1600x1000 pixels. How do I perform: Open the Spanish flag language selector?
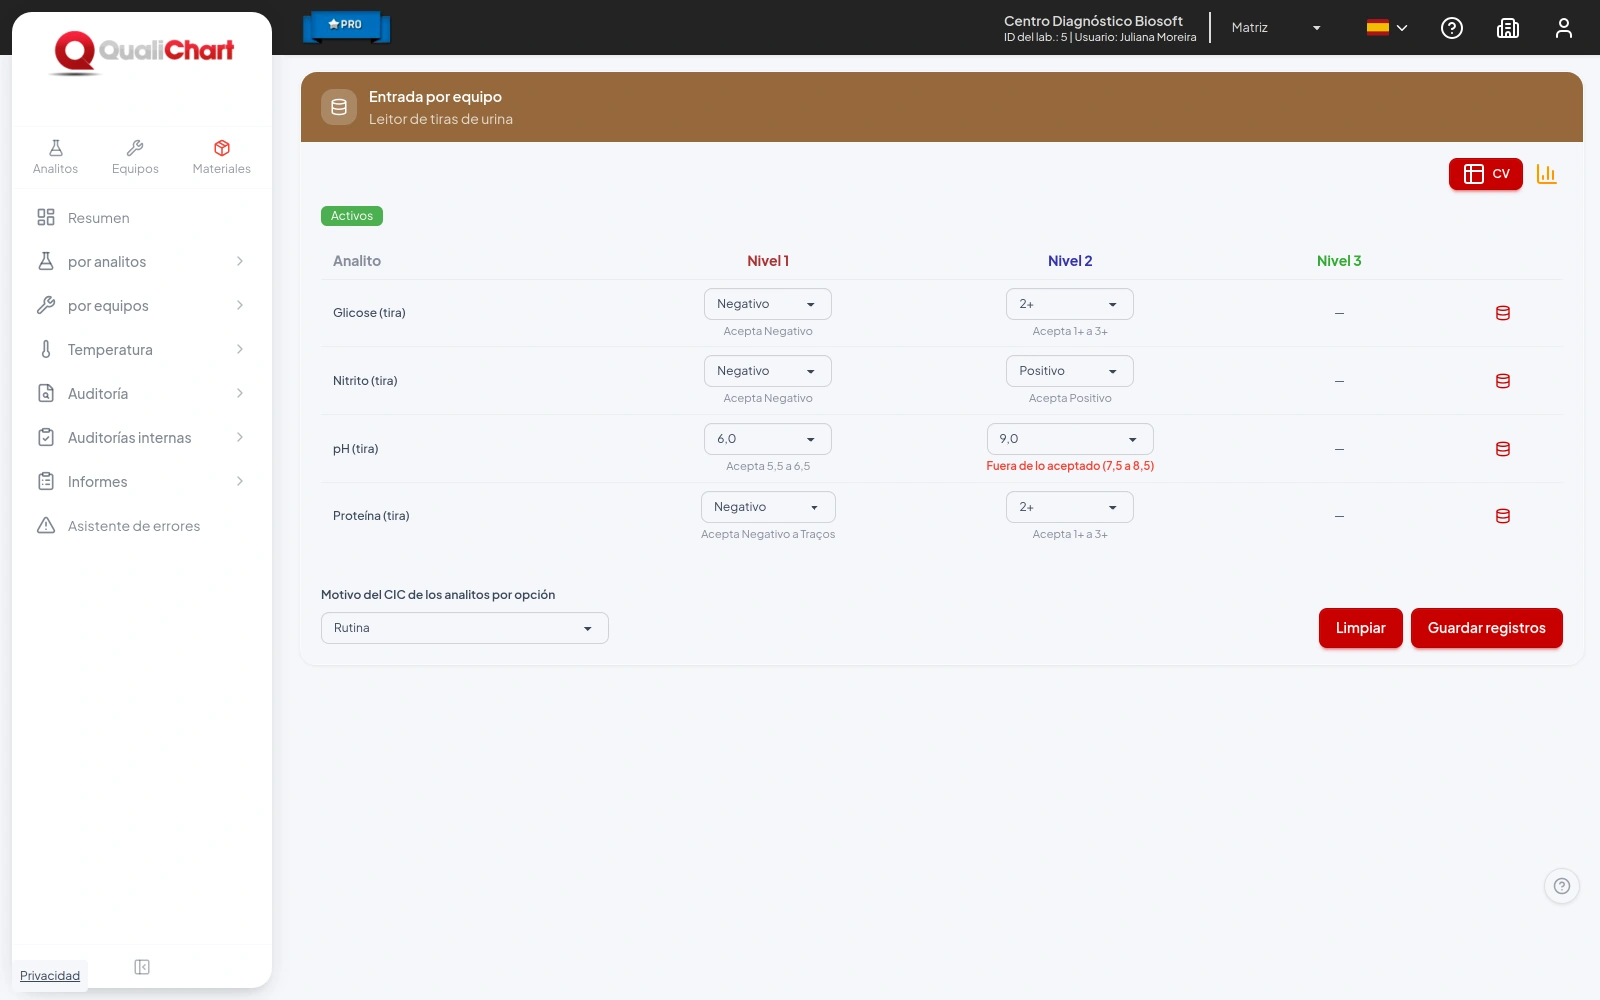tap(1387, 28)
